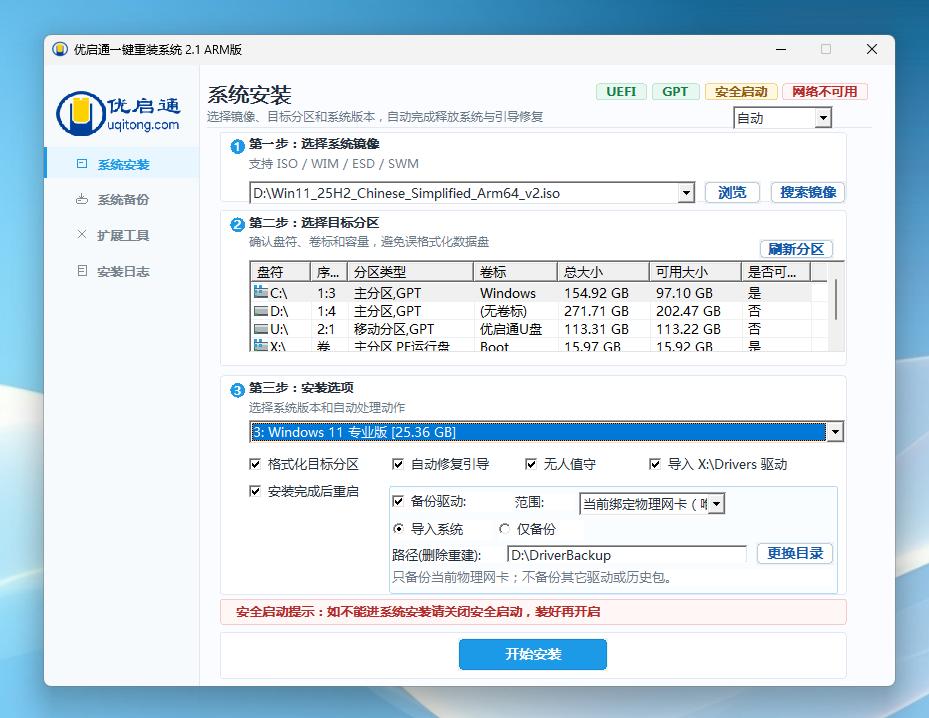Select the 仅备份 radio button
Screen dimensions: 929x718
[504, 528]
